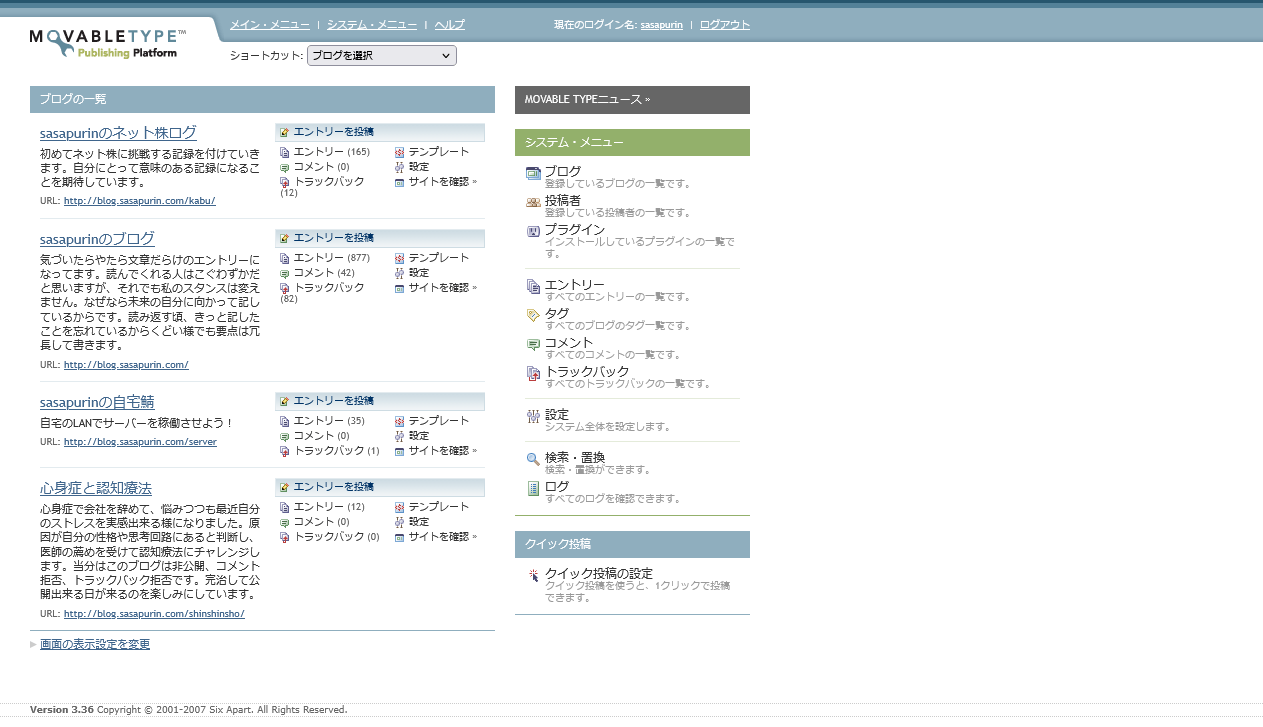Open 検索・置換 in the system menu
1263x727 pixels.
[575, 458]
